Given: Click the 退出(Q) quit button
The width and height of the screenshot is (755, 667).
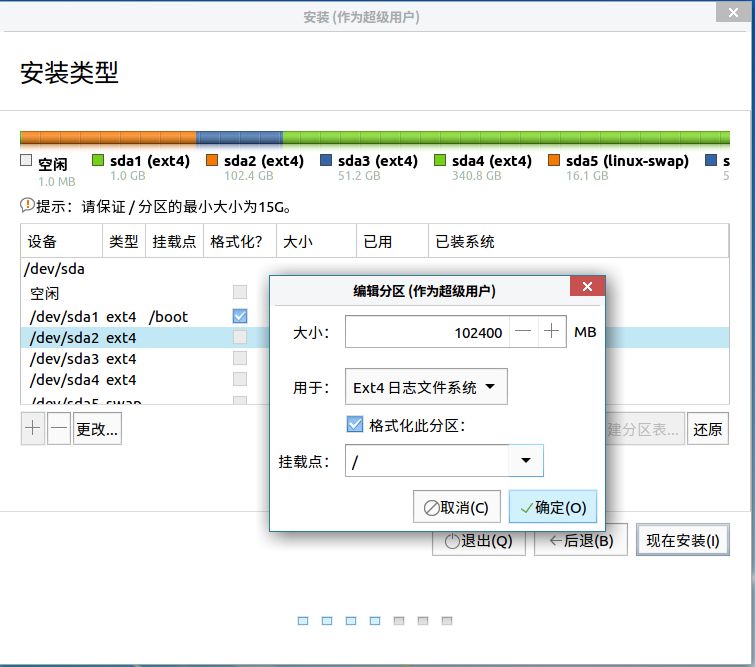Looking at the screenshot, I should [x=479, y=540].
